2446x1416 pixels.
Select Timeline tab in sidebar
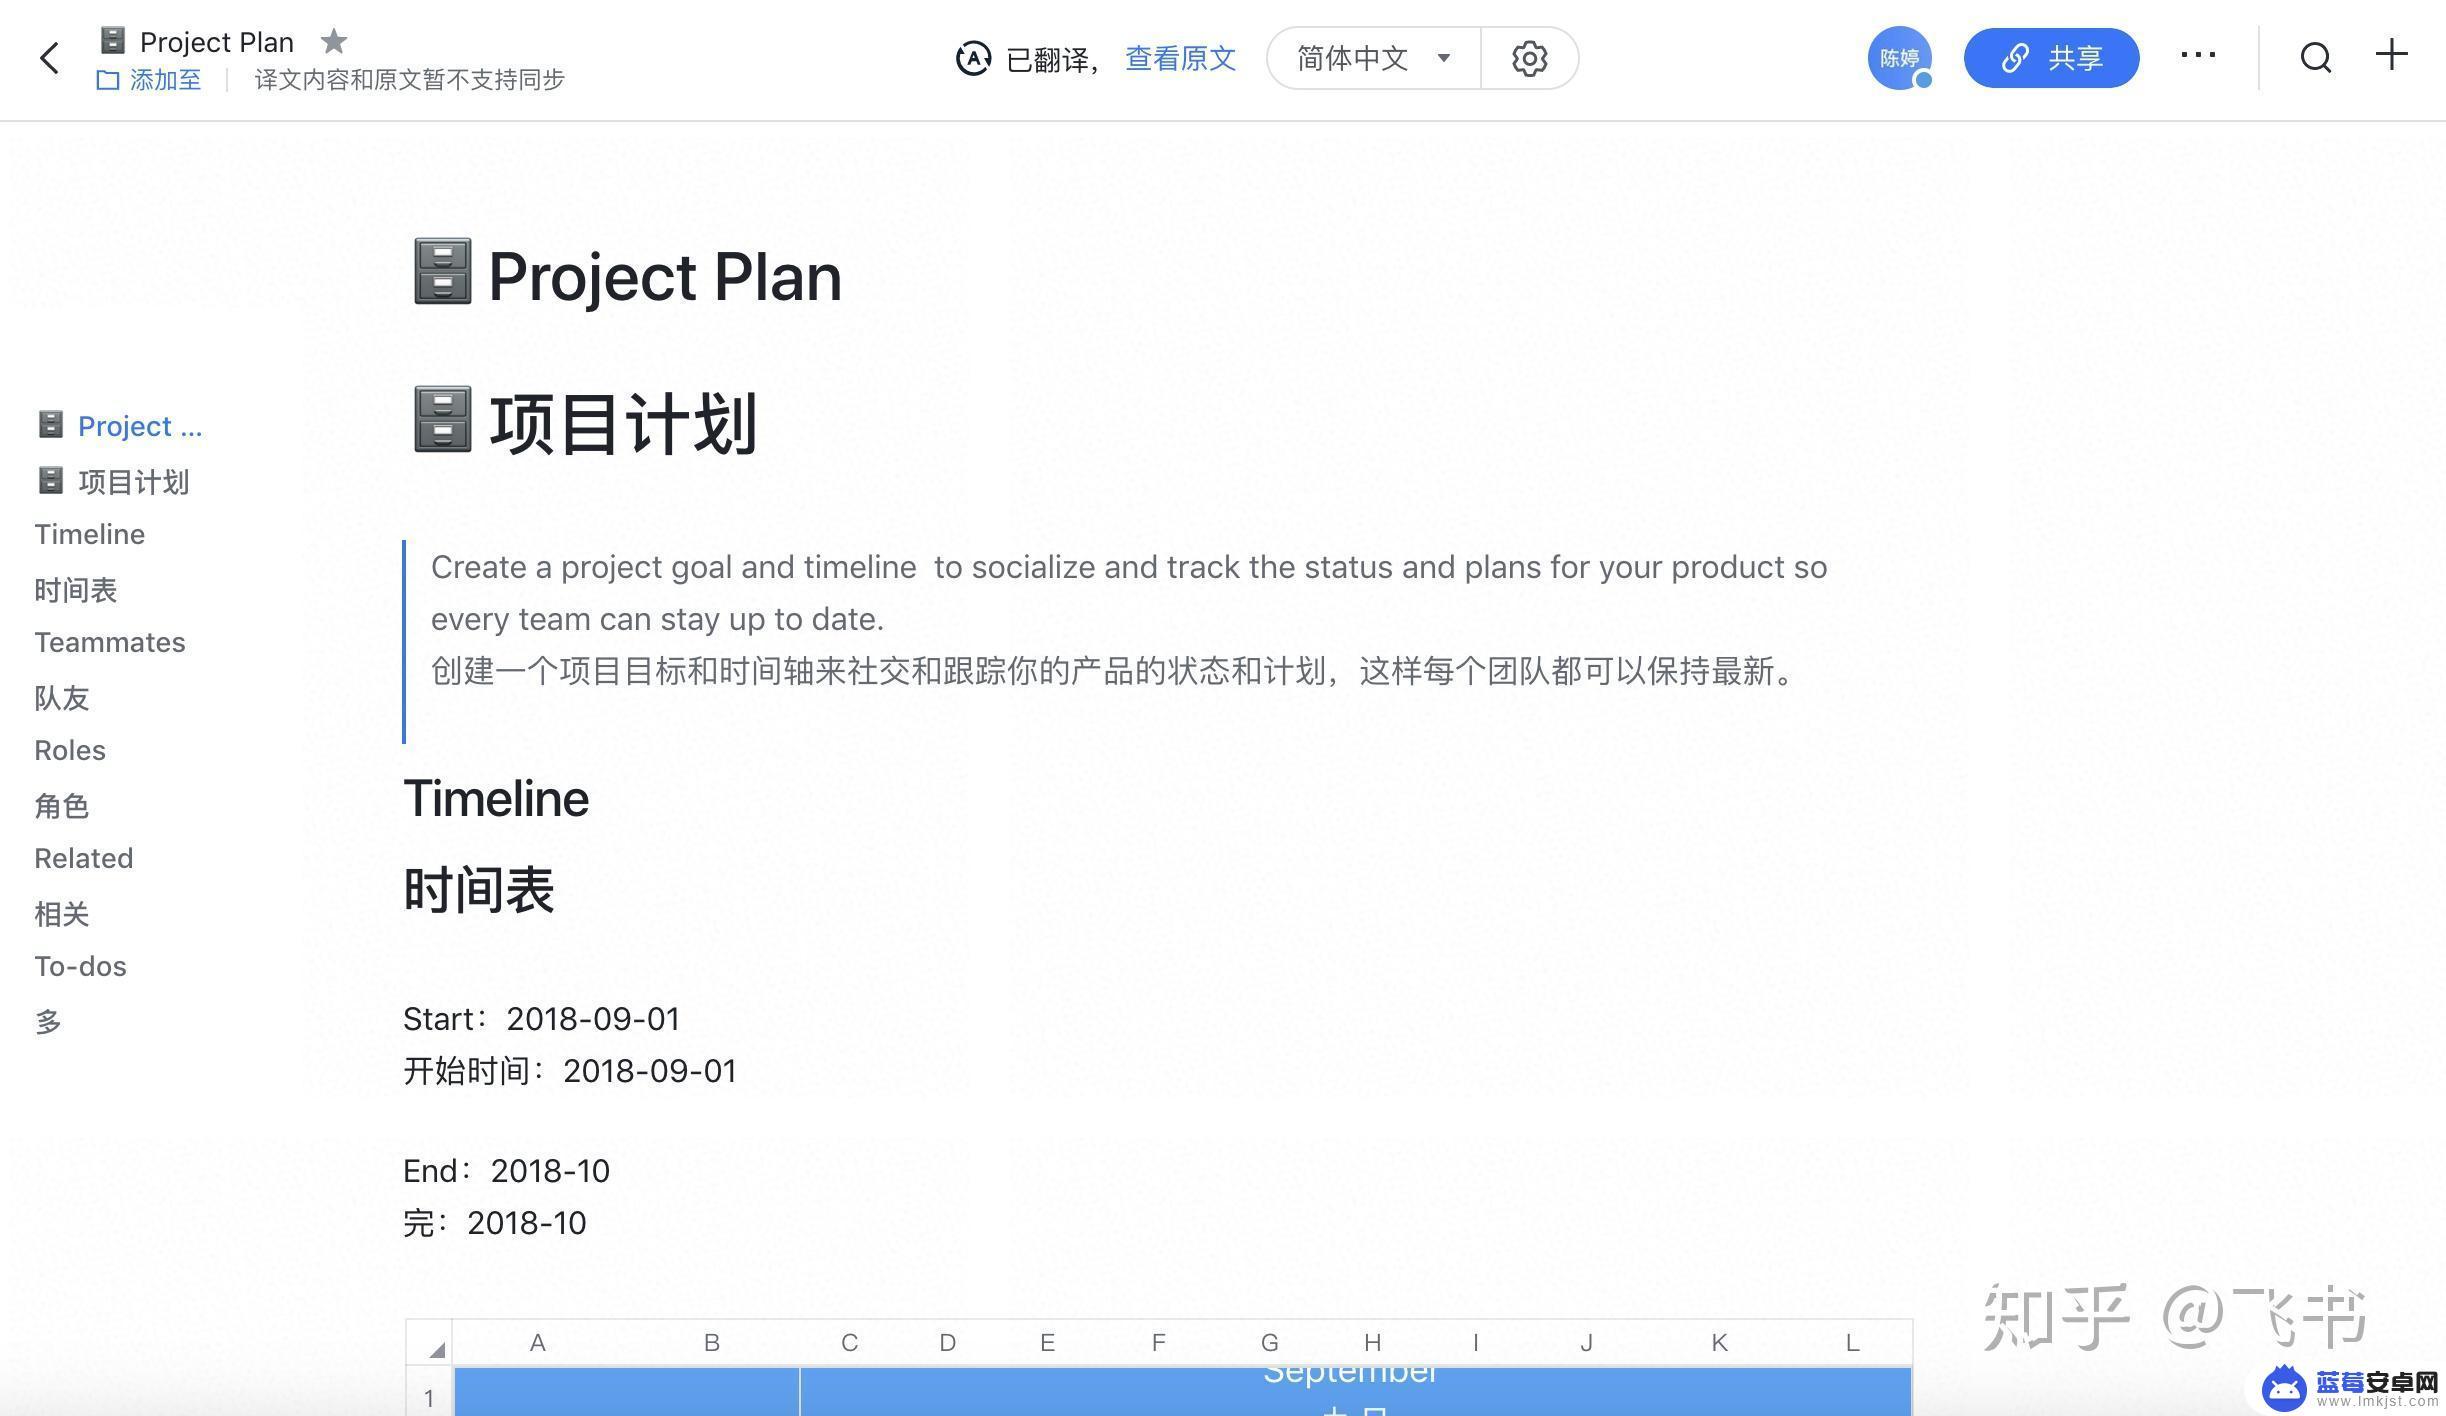click(x=88, y=533)
